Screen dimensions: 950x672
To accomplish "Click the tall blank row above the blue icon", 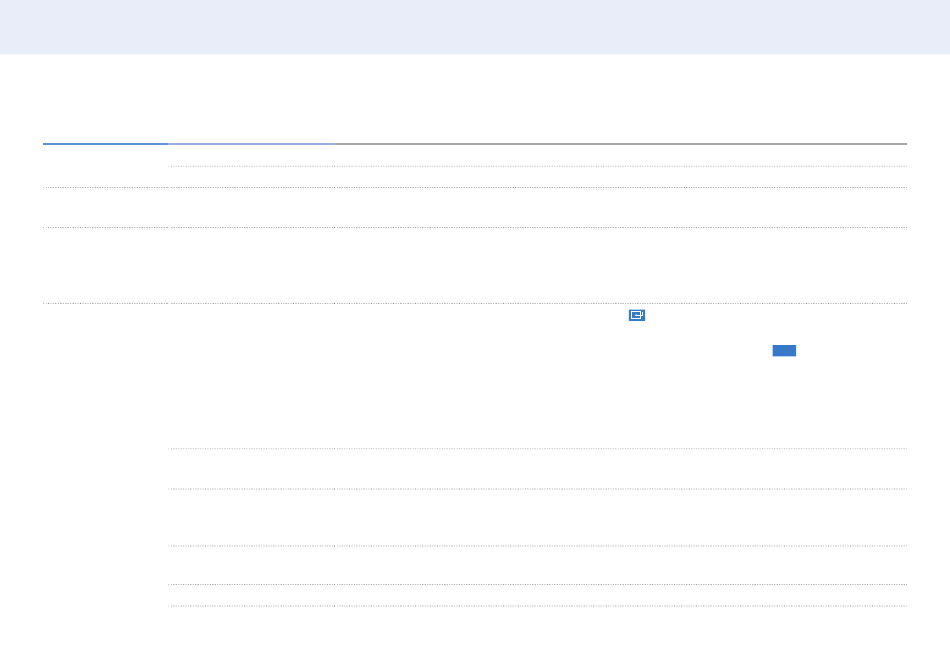I will [475, 265].
